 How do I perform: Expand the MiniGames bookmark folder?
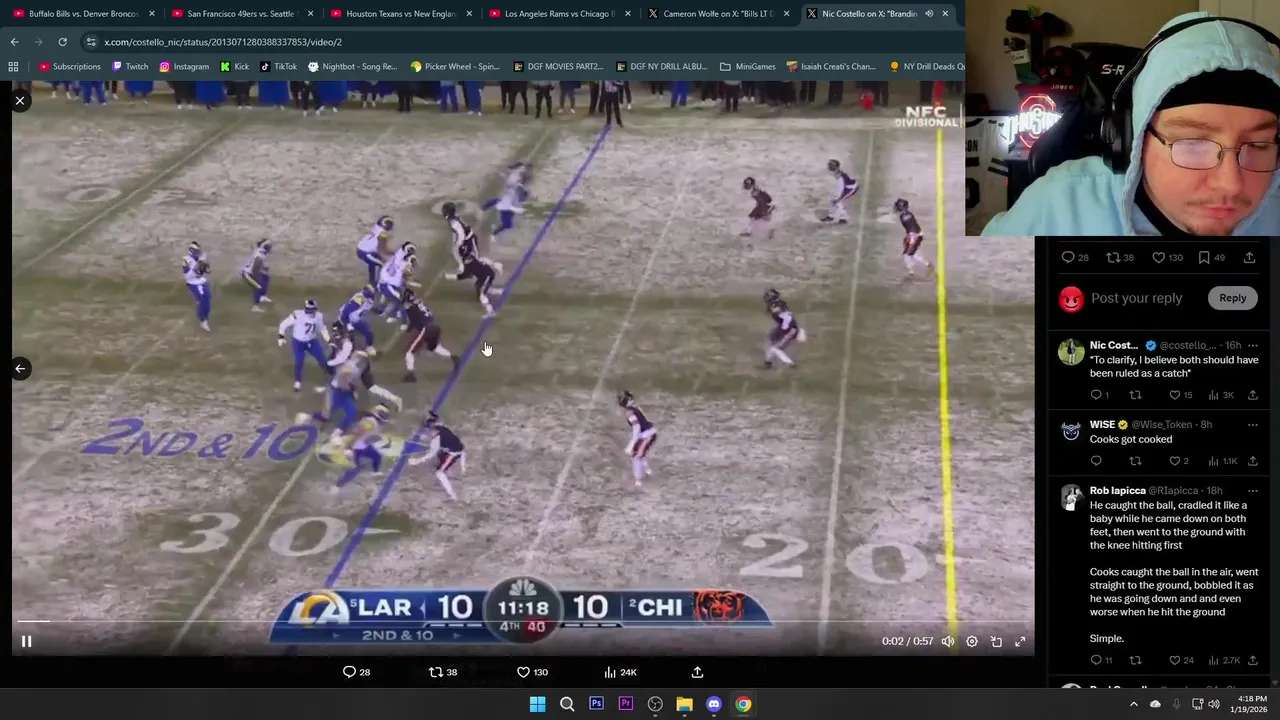(x=747, y=67)
